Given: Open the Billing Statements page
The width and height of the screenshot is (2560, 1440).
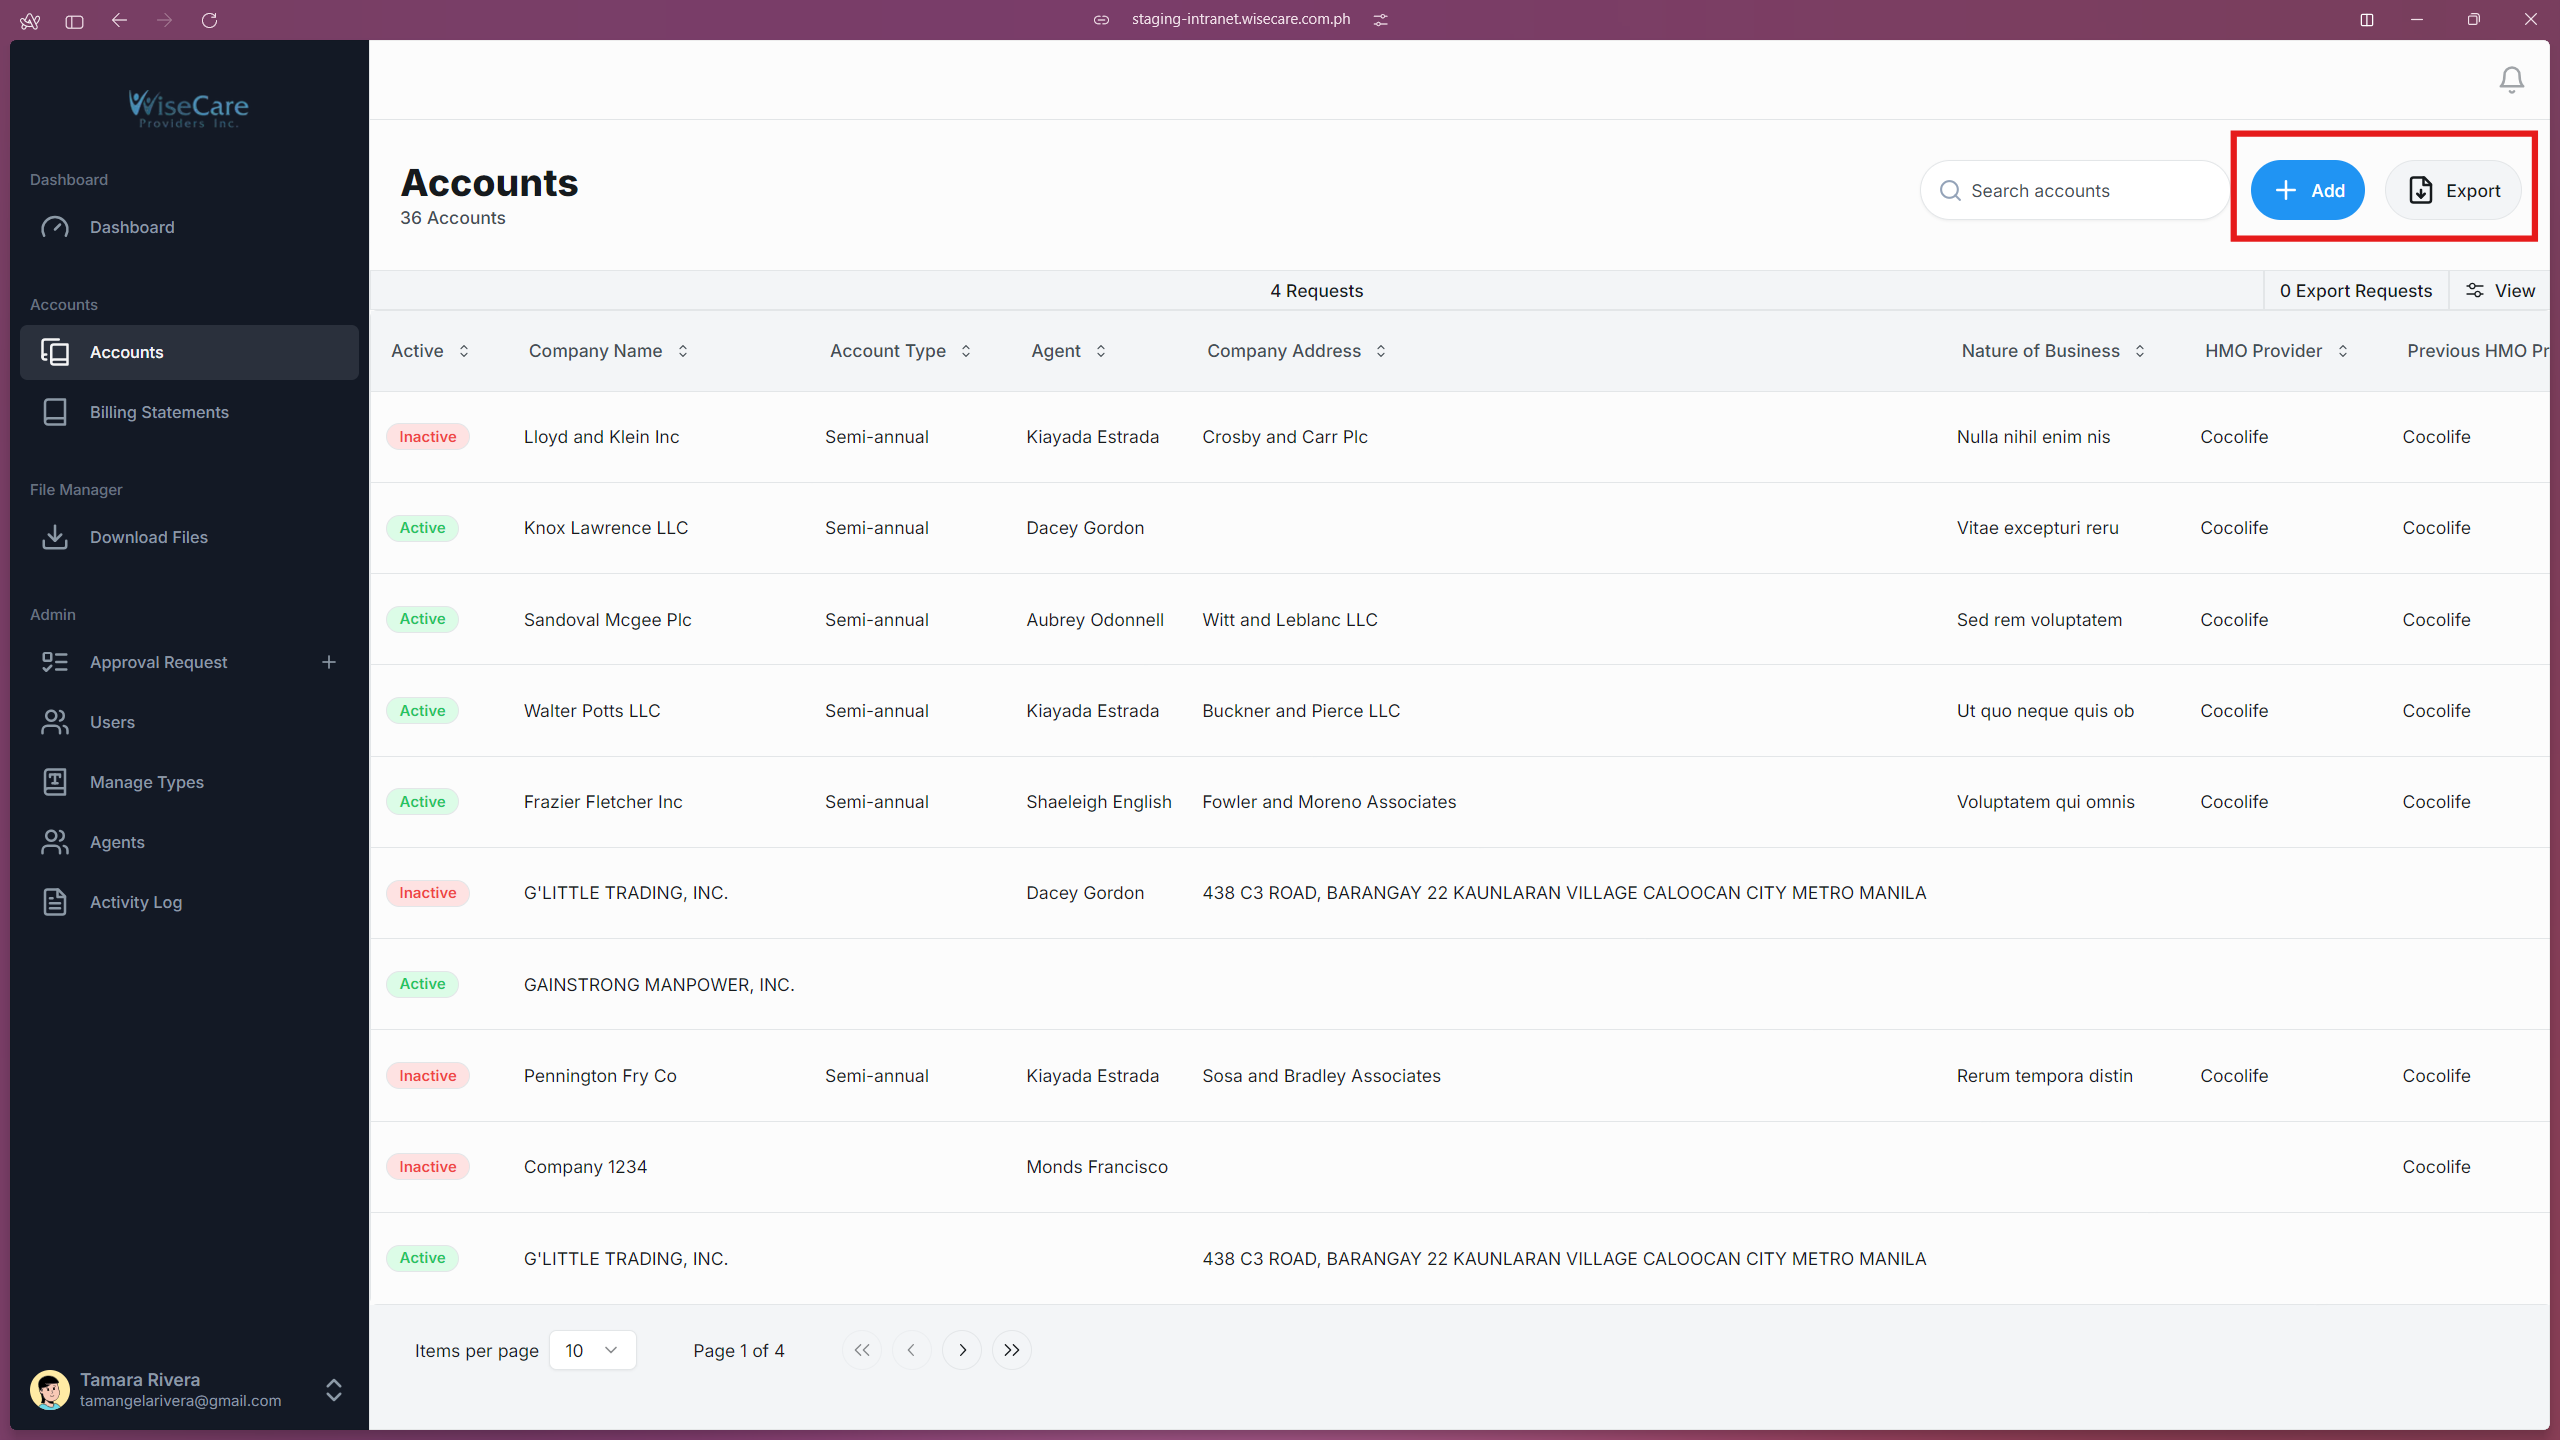Looking at the screenshot, I should click(158, 412).
